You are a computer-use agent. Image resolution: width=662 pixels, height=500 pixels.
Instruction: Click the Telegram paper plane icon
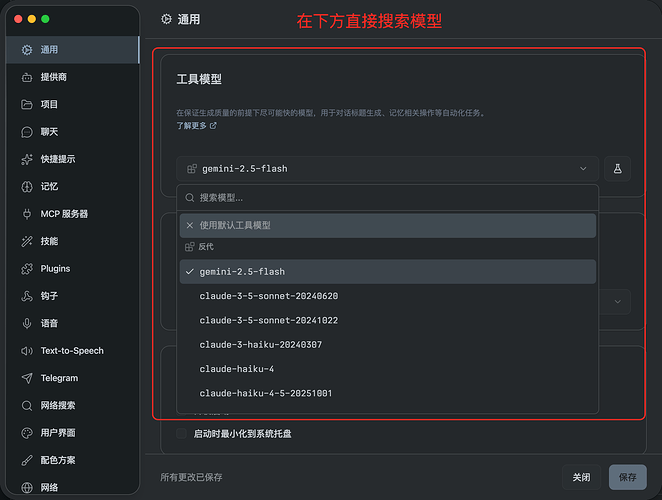pos(27,378)
